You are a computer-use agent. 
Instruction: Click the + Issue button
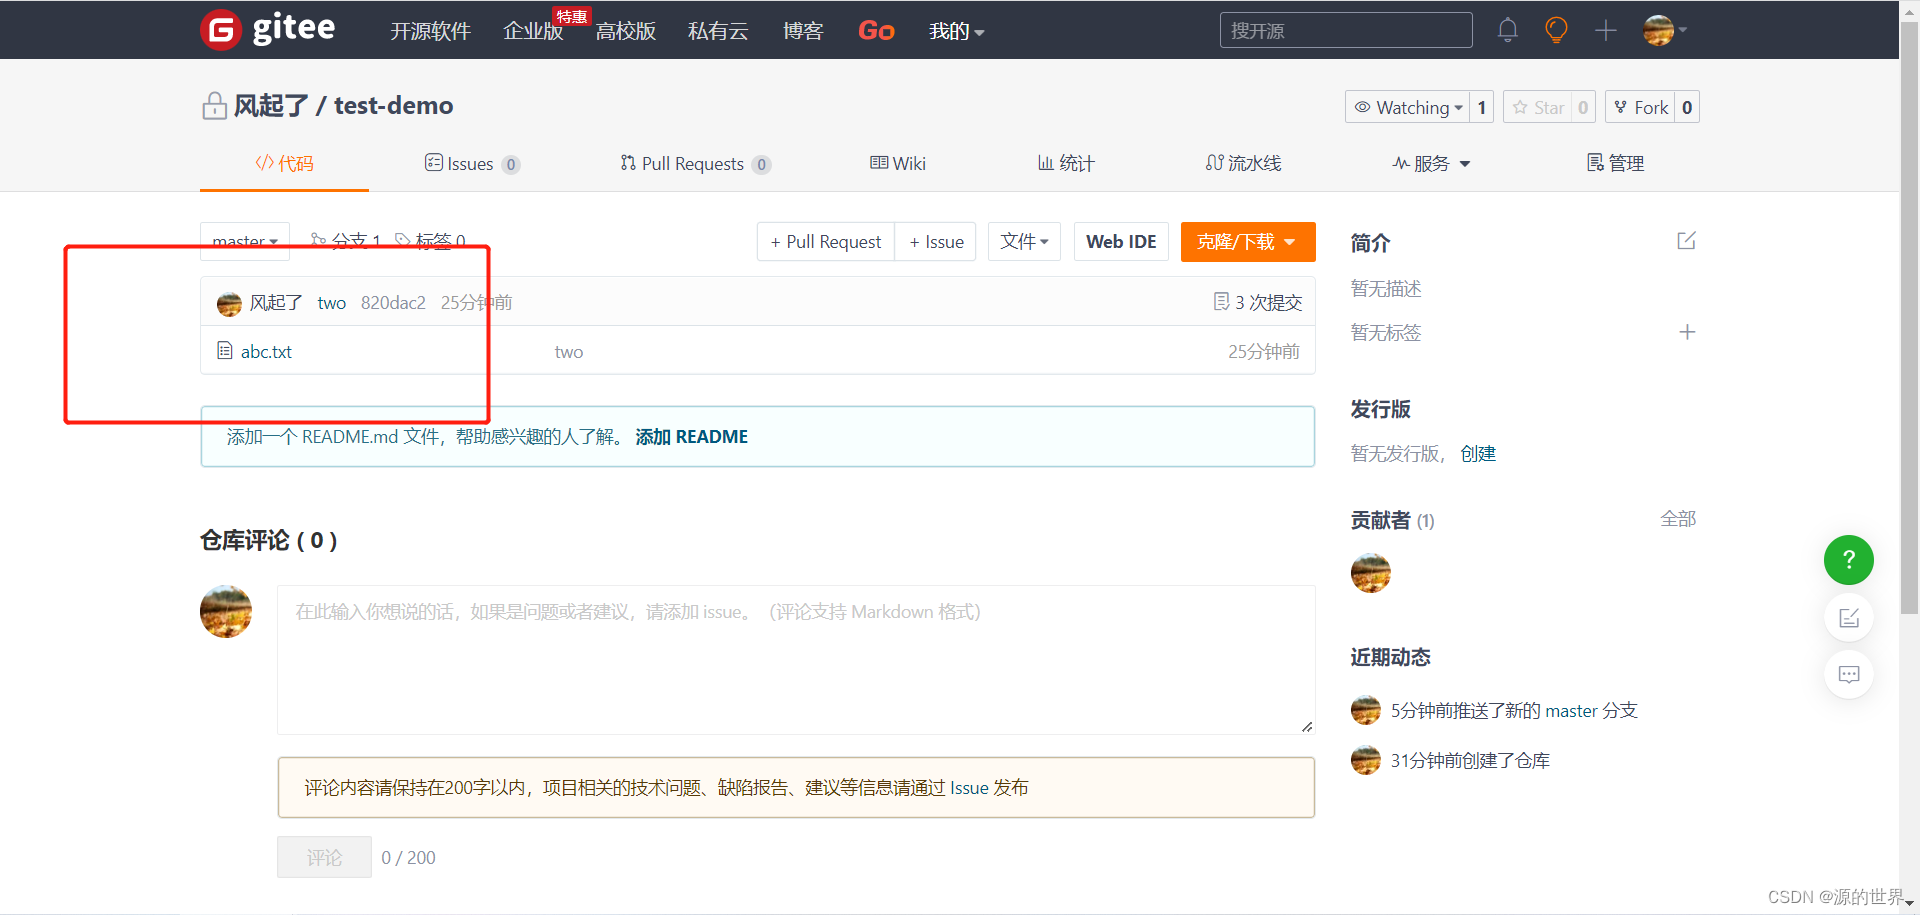pyautogui.click(x=936, y=241)
